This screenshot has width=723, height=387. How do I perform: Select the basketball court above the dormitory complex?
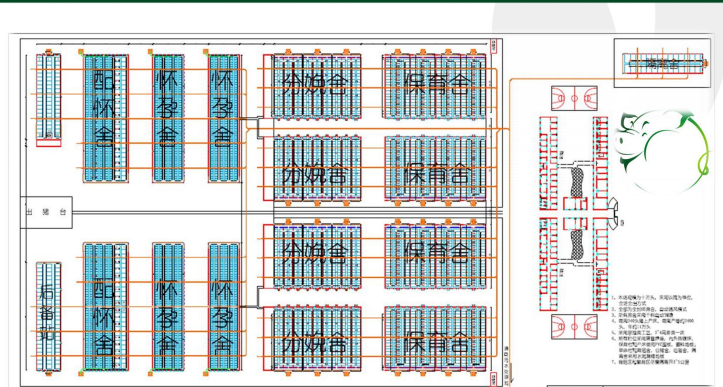(574, 98)
